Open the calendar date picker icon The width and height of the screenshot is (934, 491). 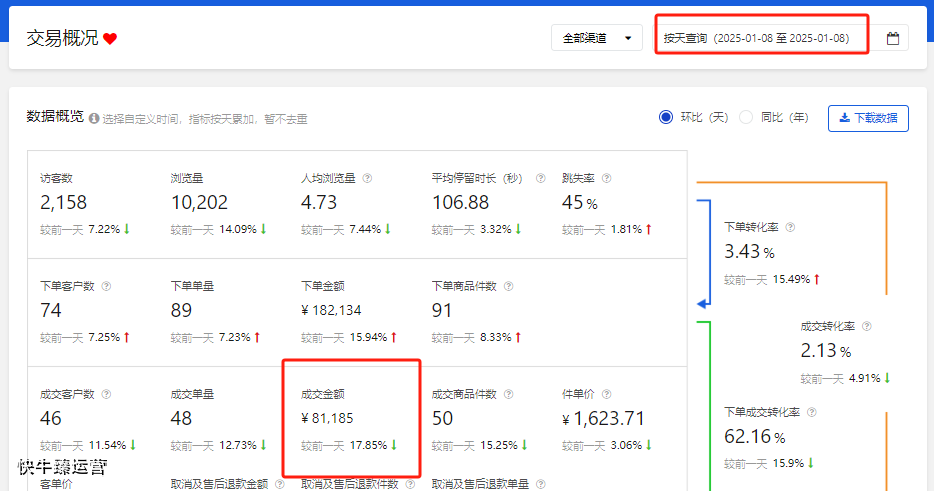pyautogui.click(x=892, y=38)
